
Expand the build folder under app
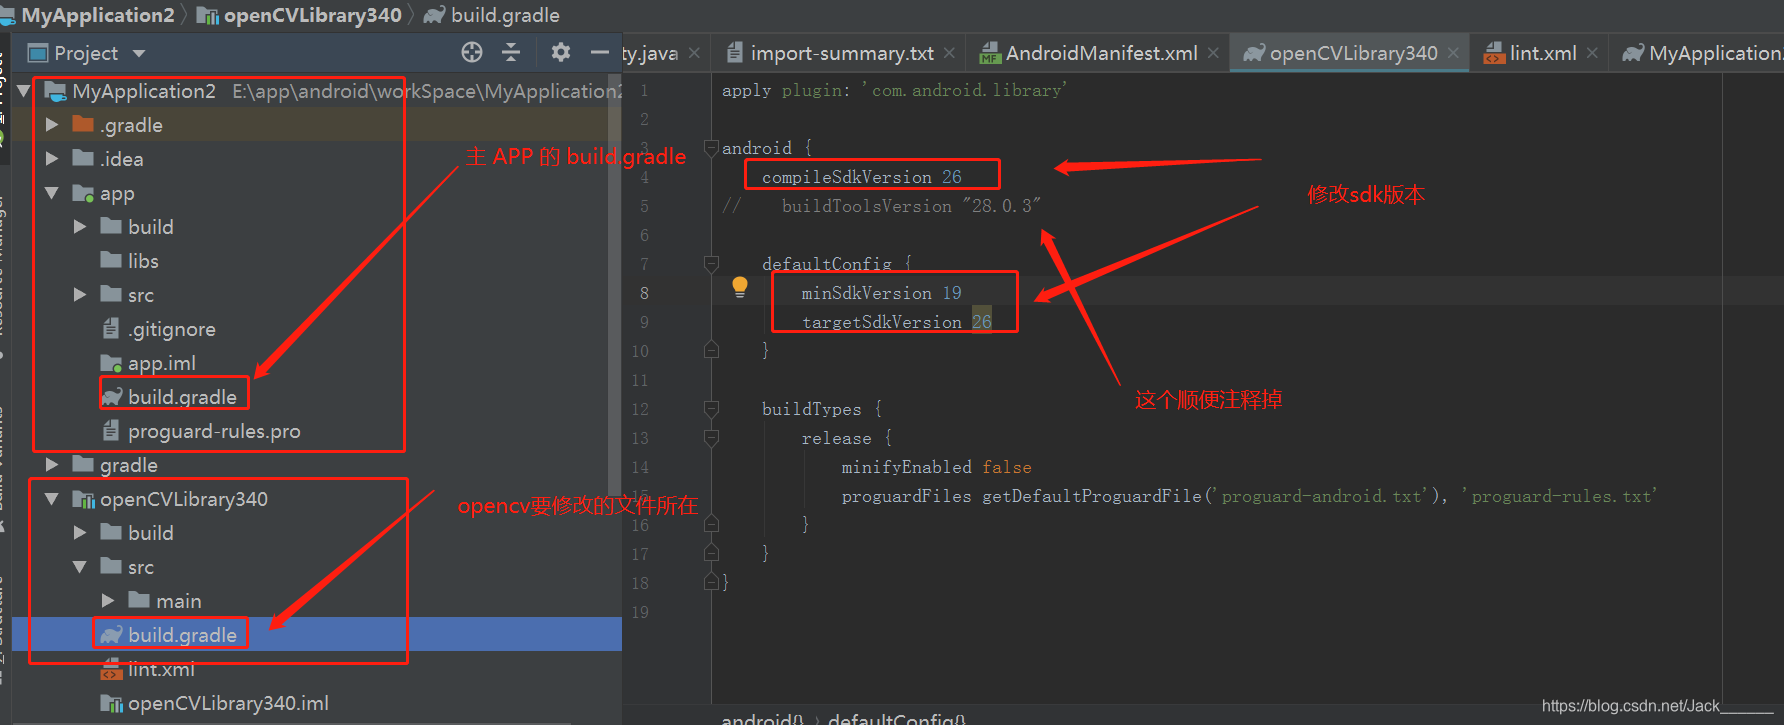click(80, 227)
